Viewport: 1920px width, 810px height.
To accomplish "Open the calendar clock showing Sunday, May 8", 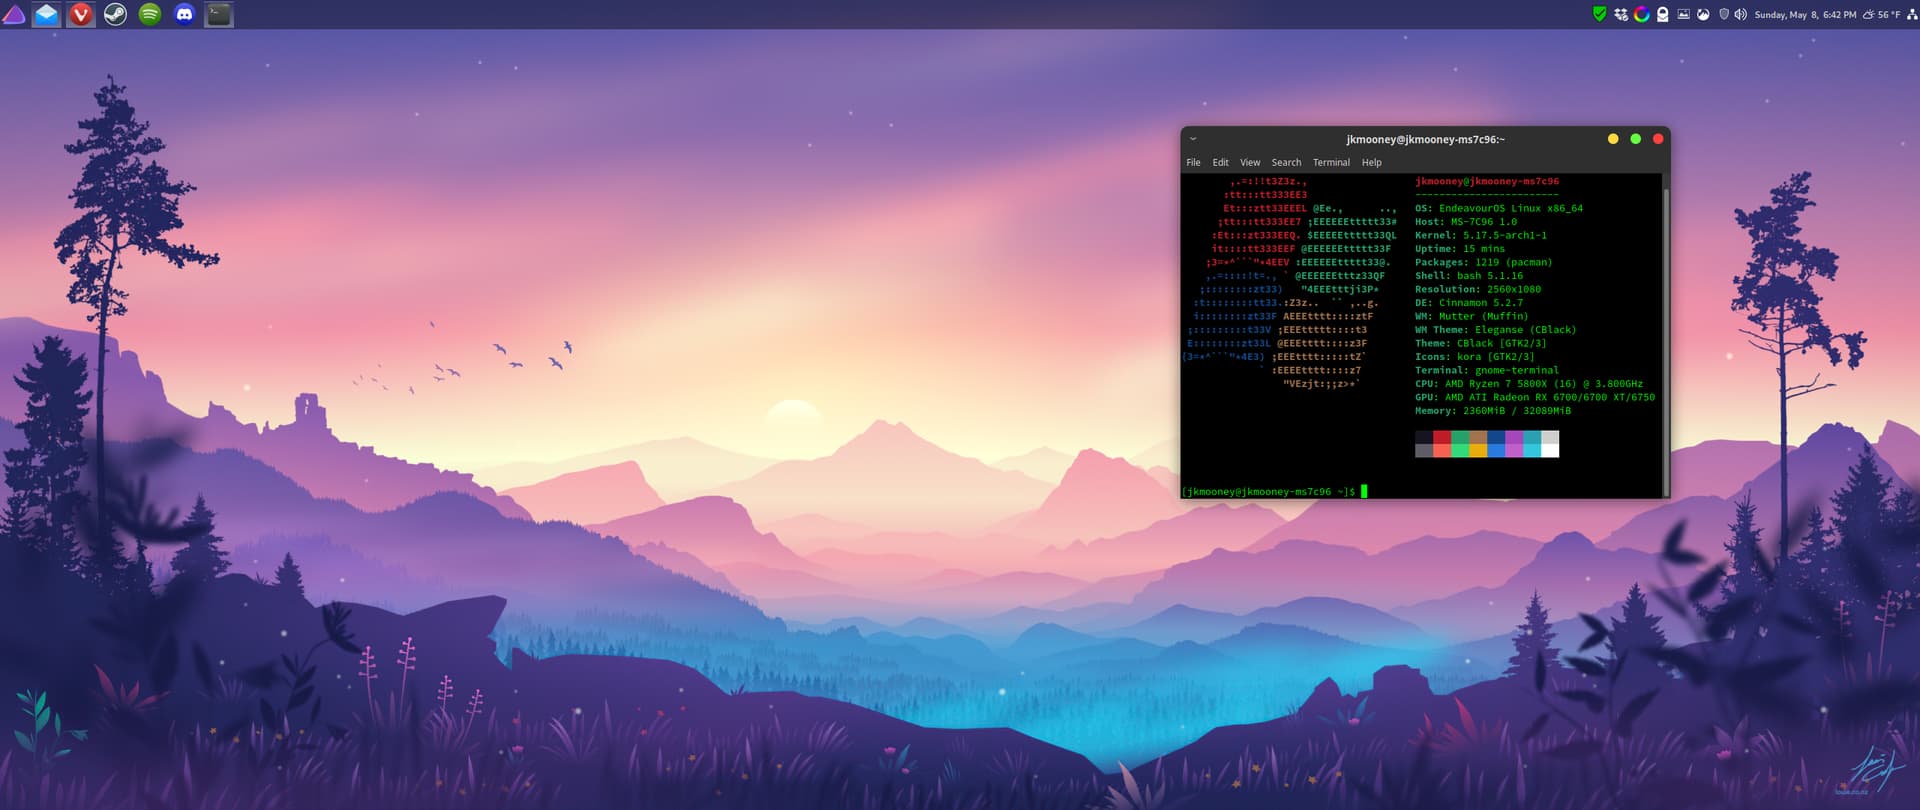I will point(1805,14).
